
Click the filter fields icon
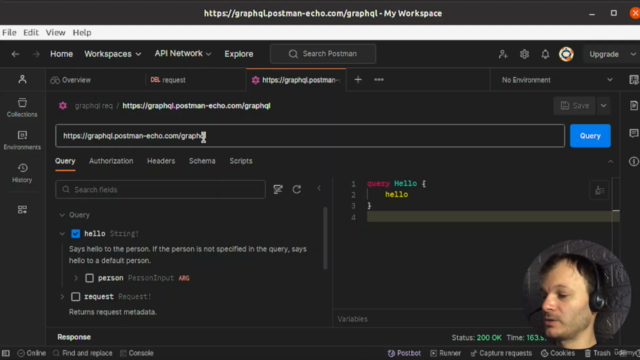(x=278, y=189)
